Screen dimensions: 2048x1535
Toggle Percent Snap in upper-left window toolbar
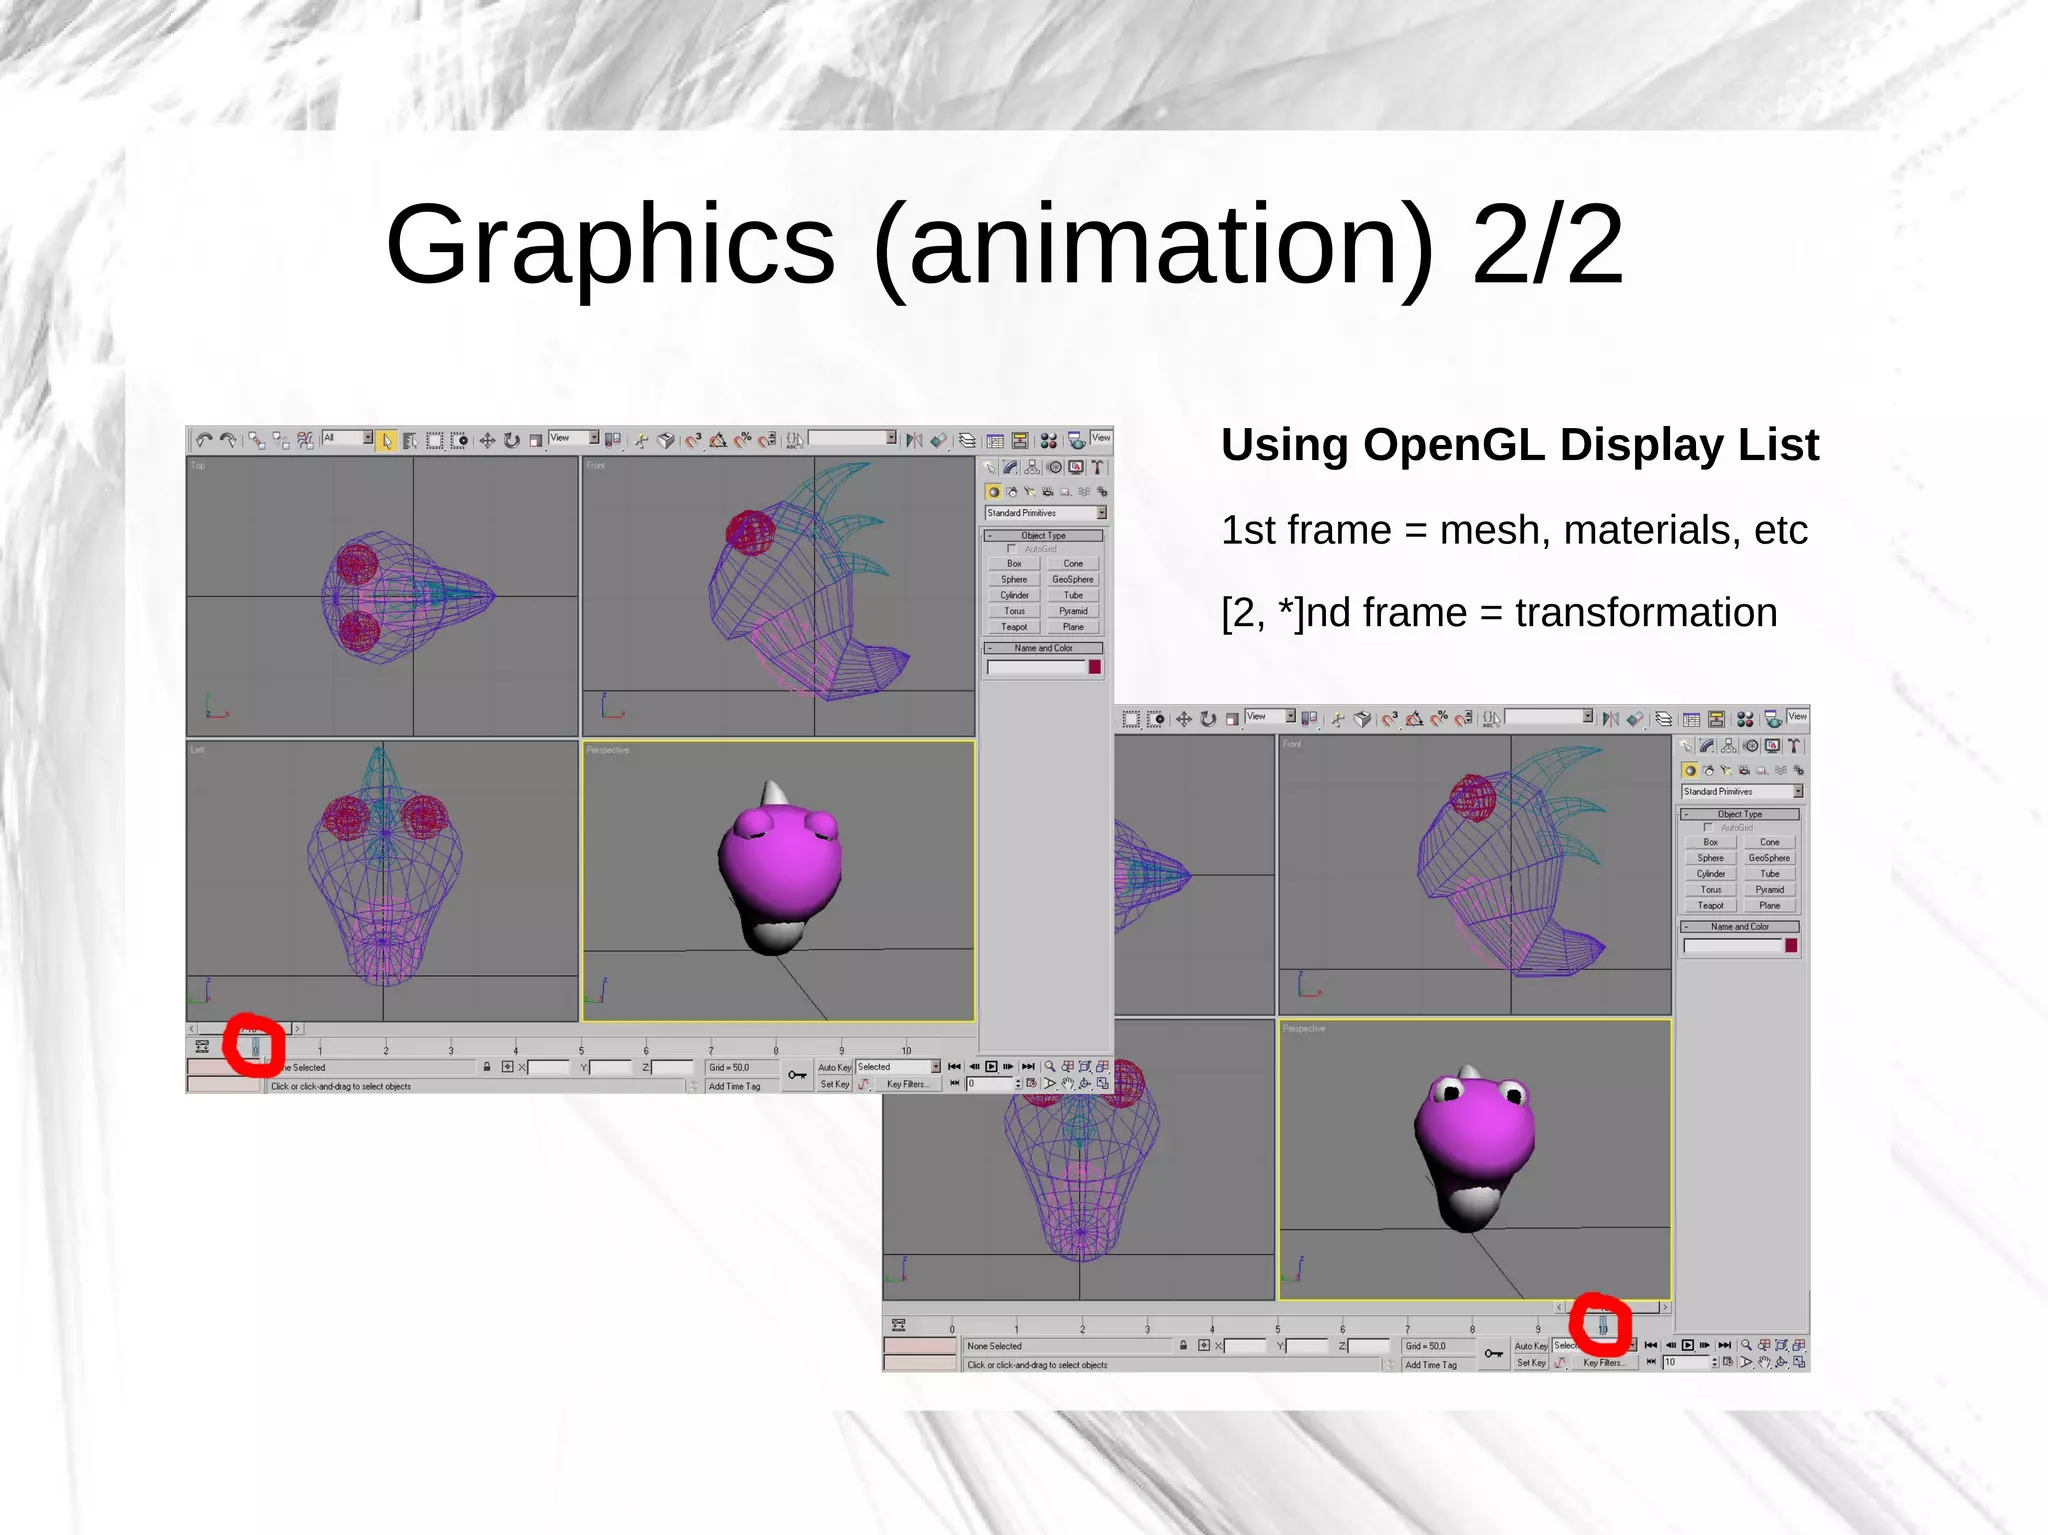(x=743, y=441)
